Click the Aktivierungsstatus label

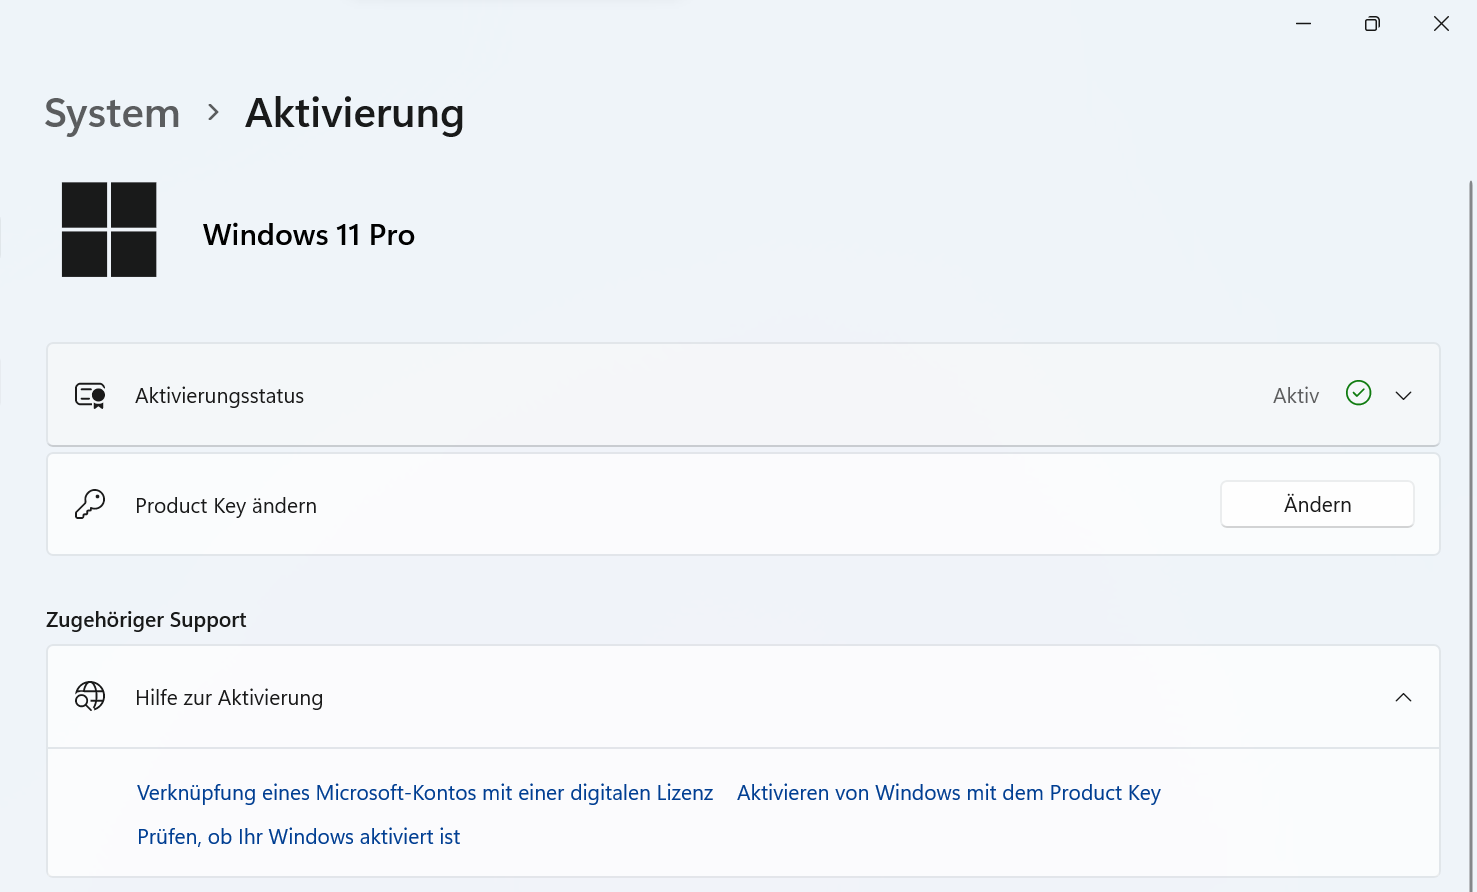click(x=220, y=396)
